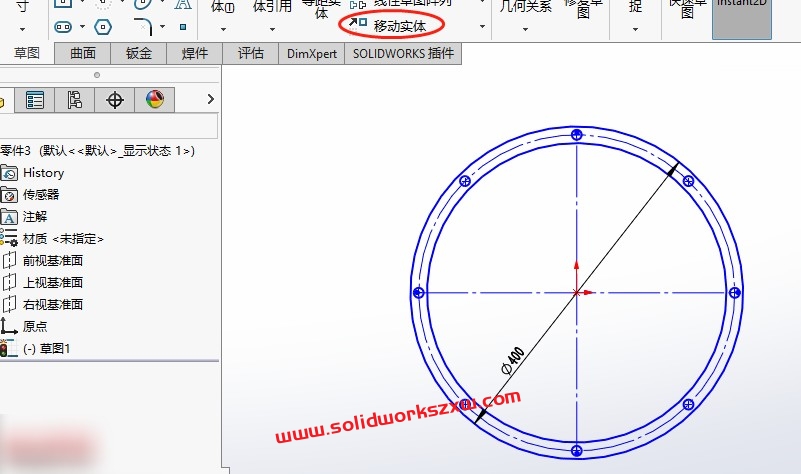This screenshot has height=474, width=801.
Task: Expand the fillet tool dropdown arrow
Action: (x=162, y=27)
